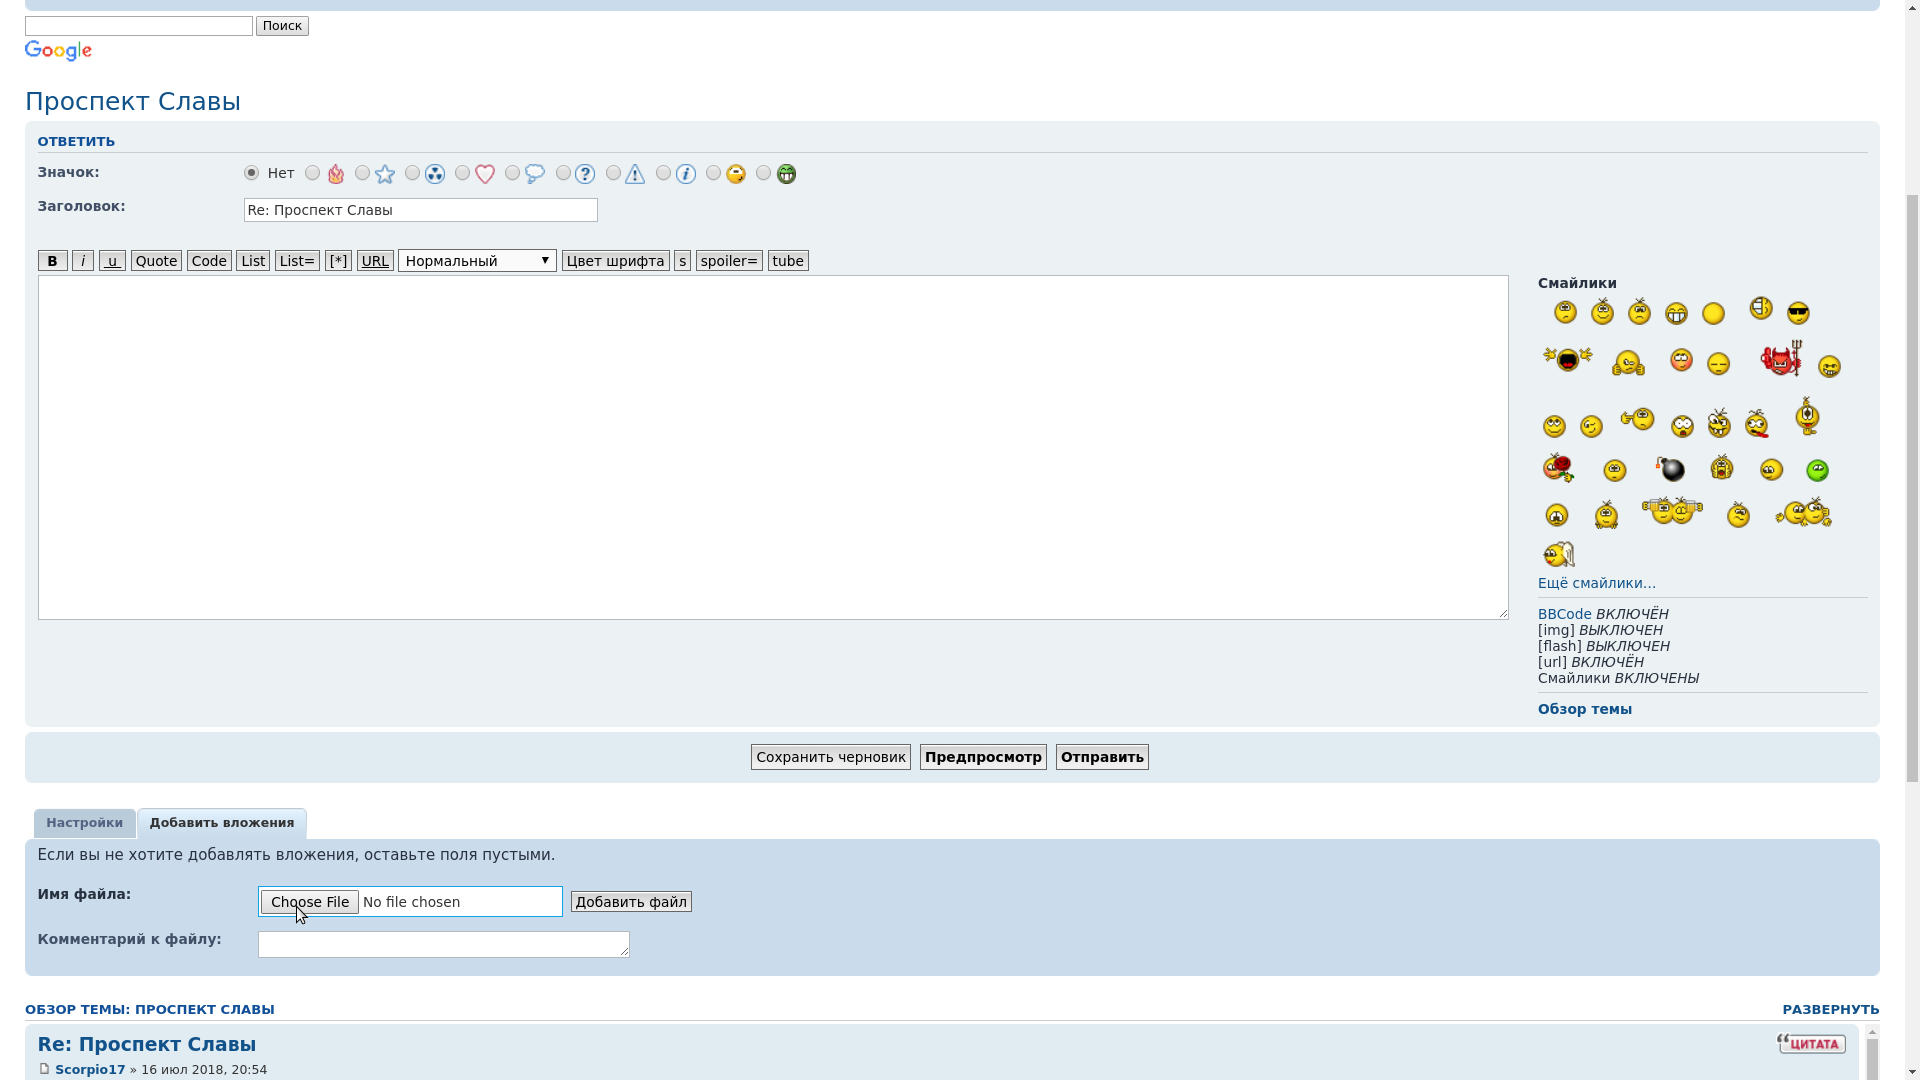Click the Отправить submit button

click(x=1101, y=757)
